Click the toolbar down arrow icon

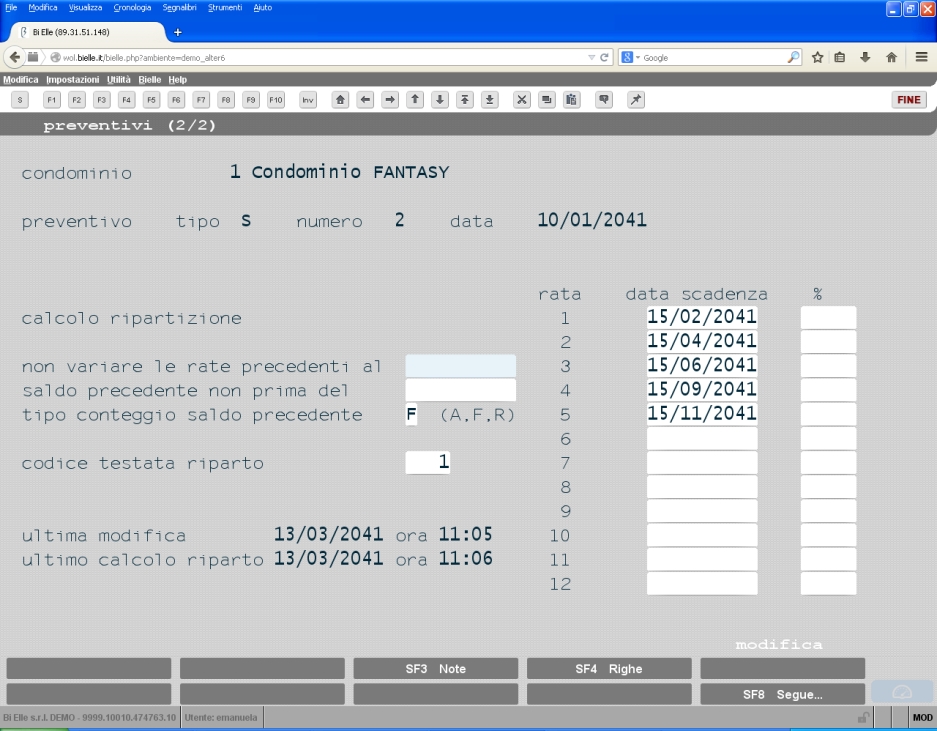pos(440,100)
